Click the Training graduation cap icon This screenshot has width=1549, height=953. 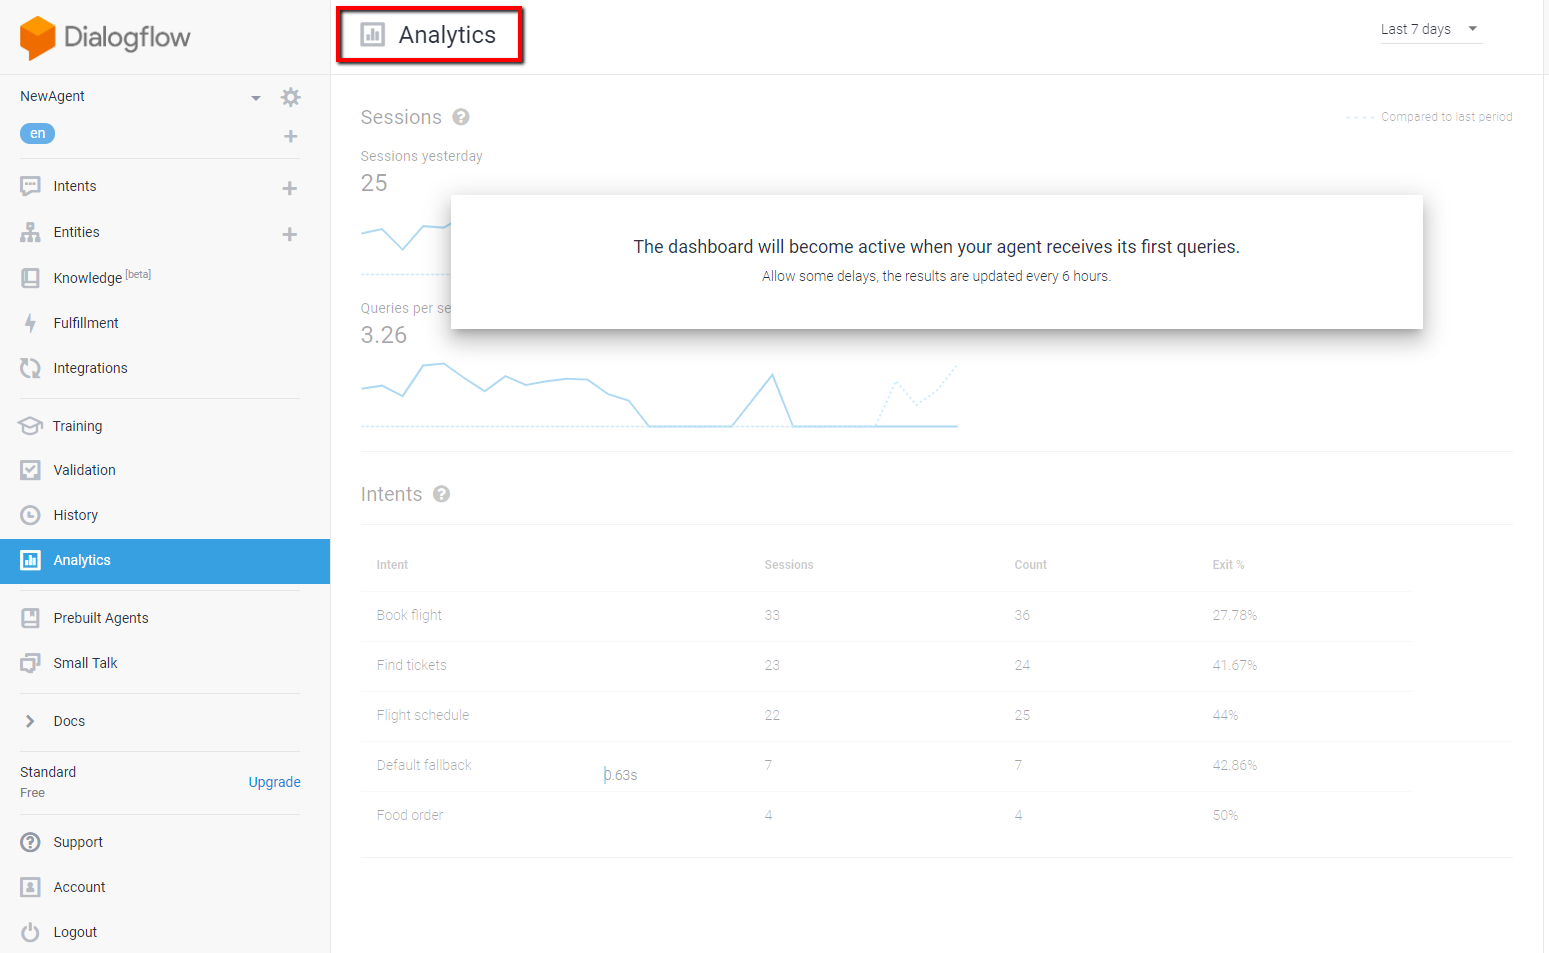point(31,426)
